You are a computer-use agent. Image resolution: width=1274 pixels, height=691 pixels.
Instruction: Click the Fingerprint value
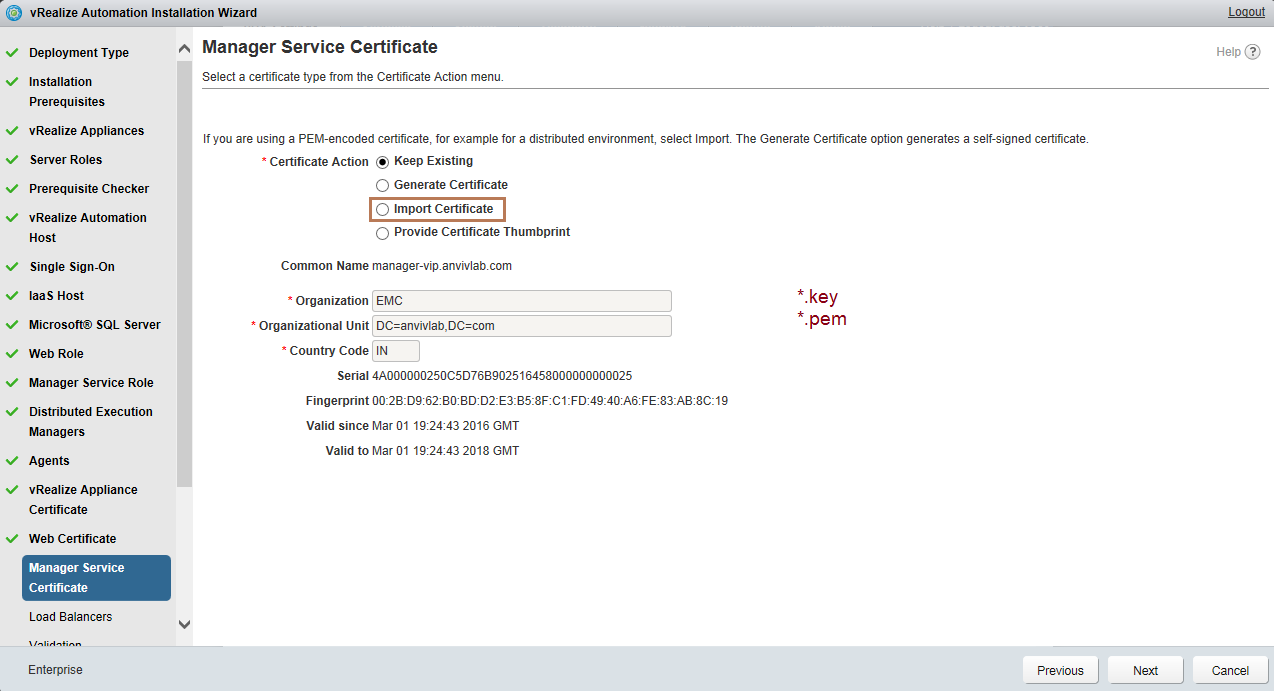(x=550, y=401)
